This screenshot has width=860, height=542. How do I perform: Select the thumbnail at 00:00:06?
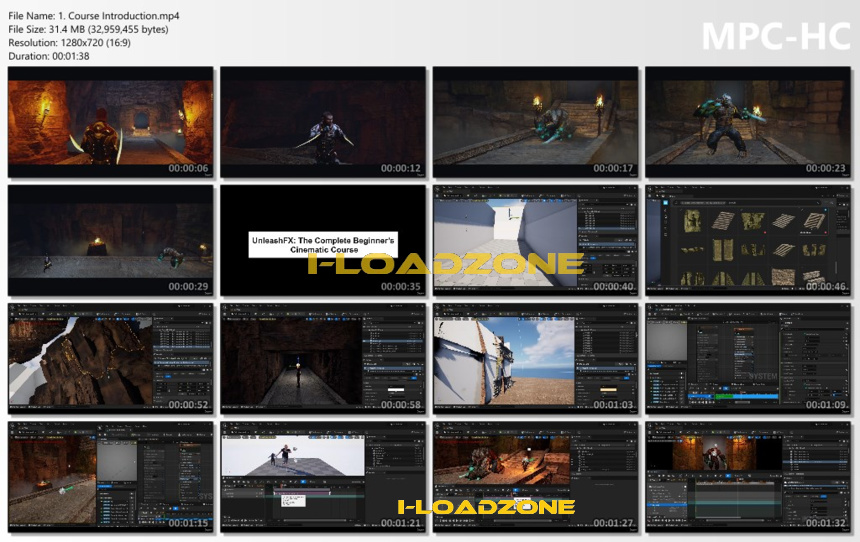point(110,122)
